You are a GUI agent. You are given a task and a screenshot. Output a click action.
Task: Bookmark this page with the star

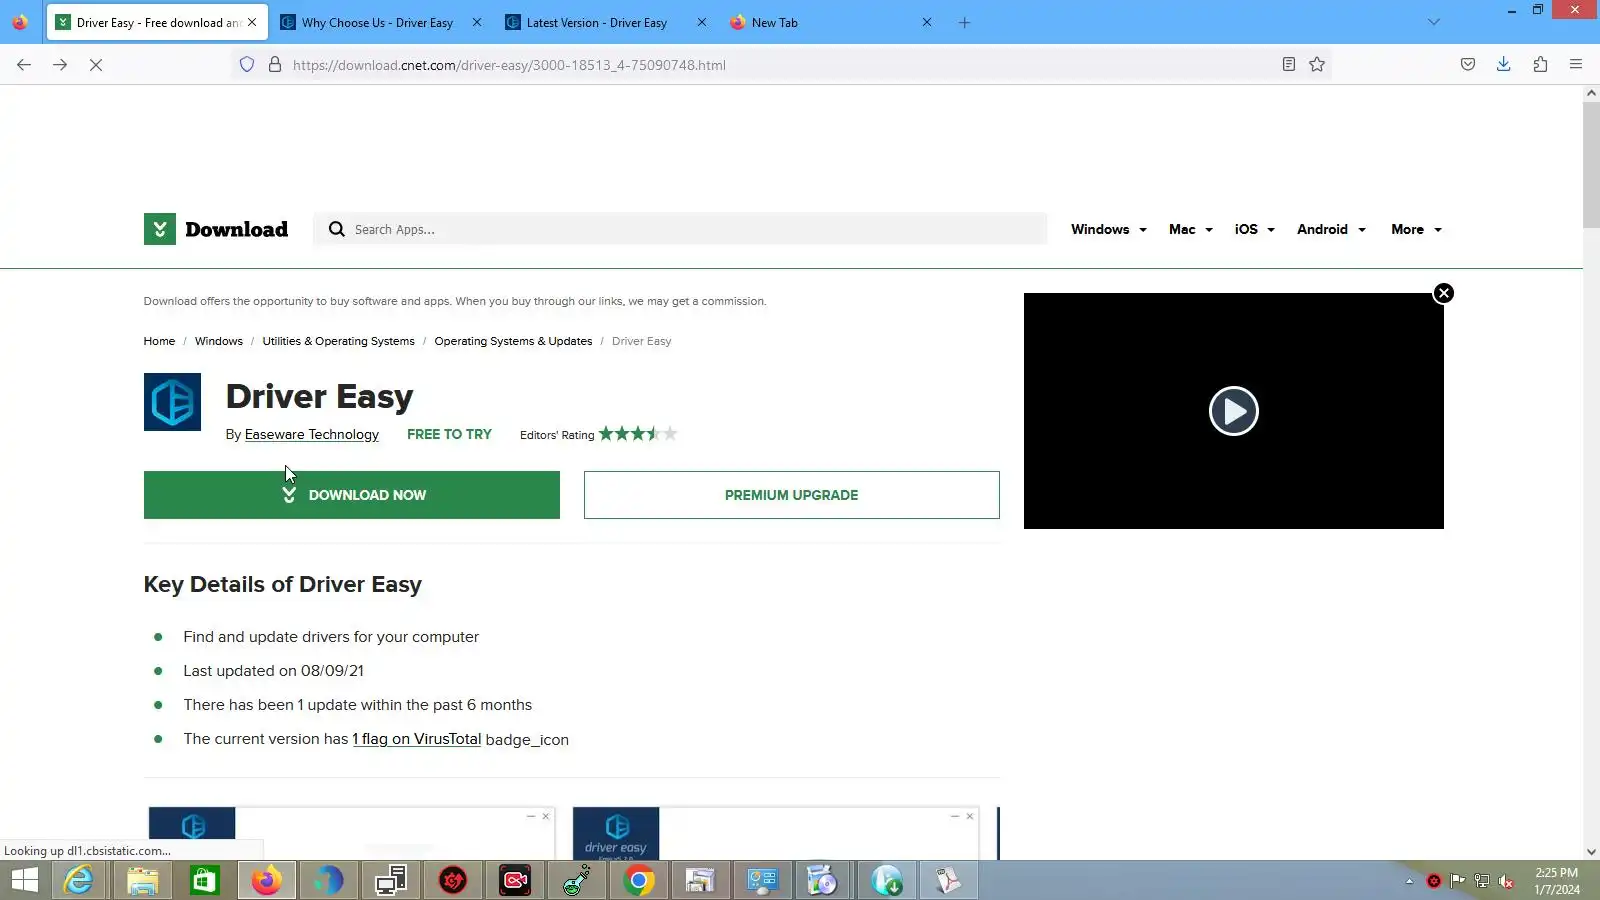(1317, 65)
